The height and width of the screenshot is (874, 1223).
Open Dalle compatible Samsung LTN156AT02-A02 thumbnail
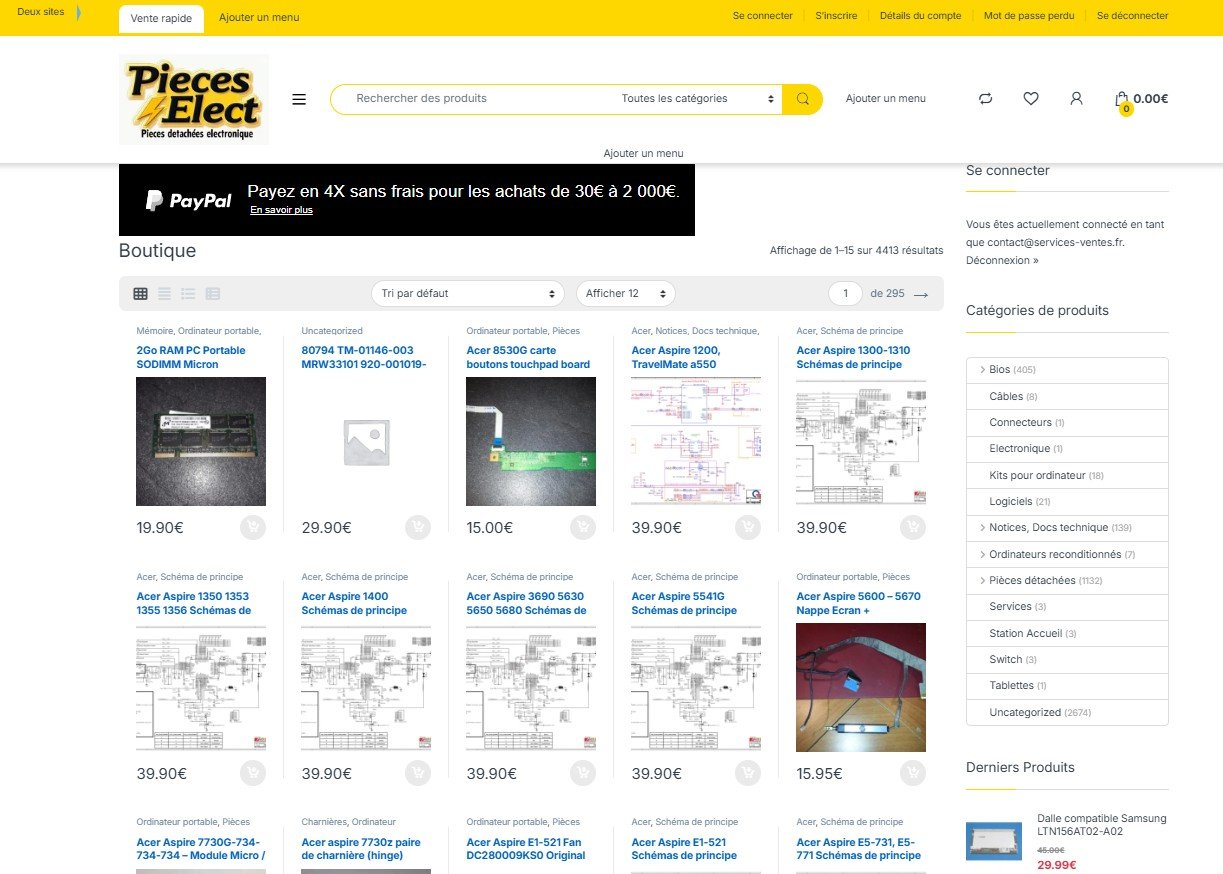click(994, 841)
